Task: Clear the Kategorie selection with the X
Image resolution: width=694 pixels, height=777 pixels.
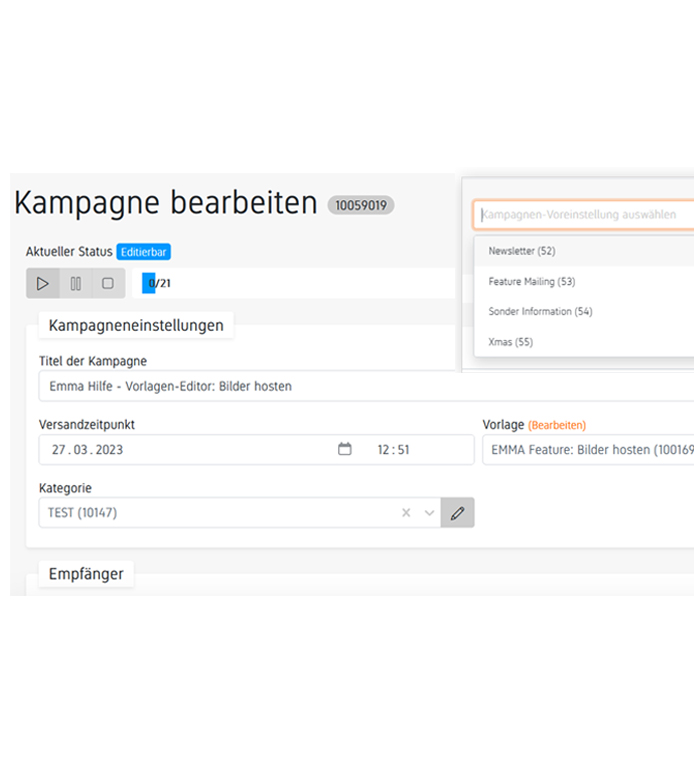Action: [x=406, y=513]
